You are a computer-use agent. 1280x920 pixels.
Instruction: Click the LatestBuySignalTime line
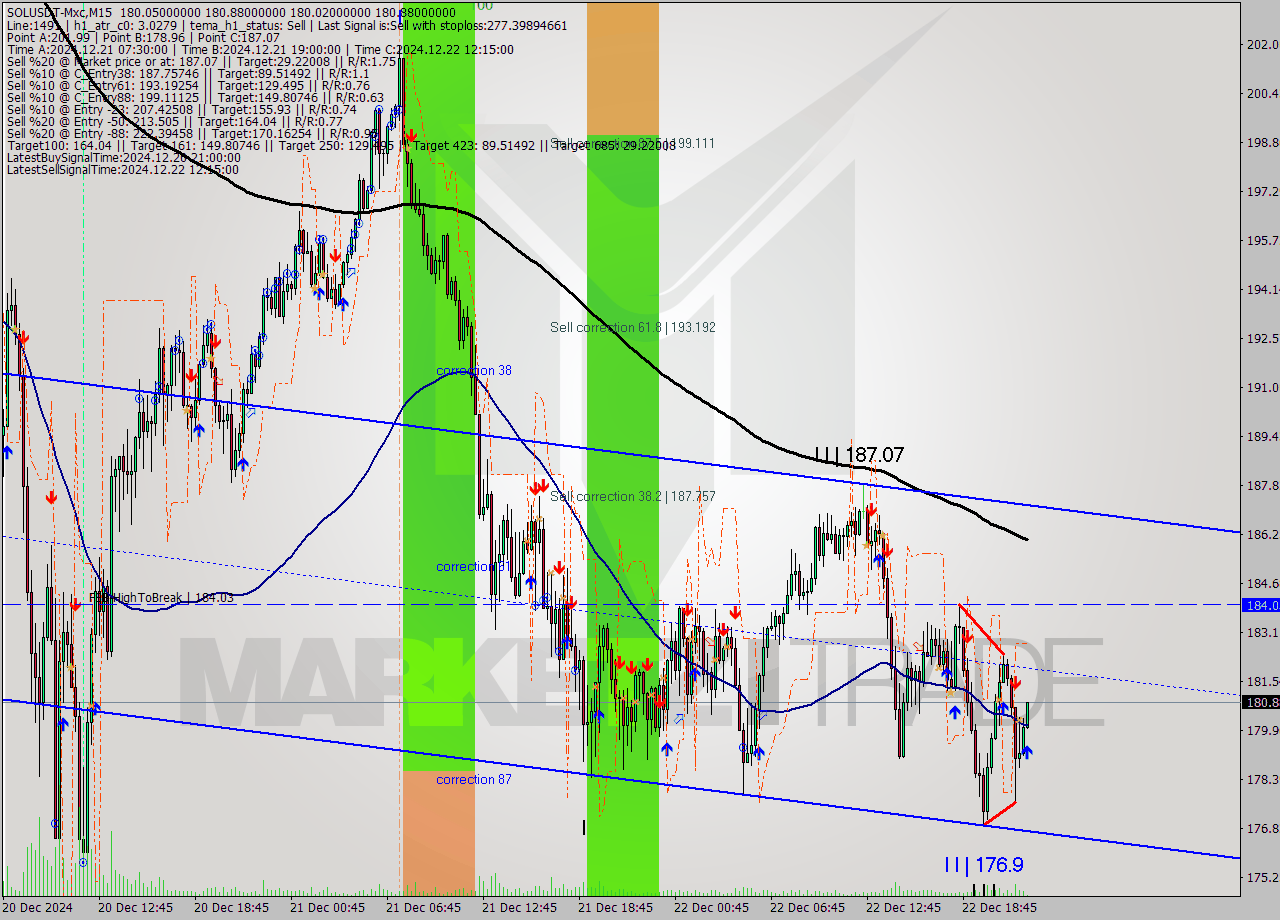point(123,157)
